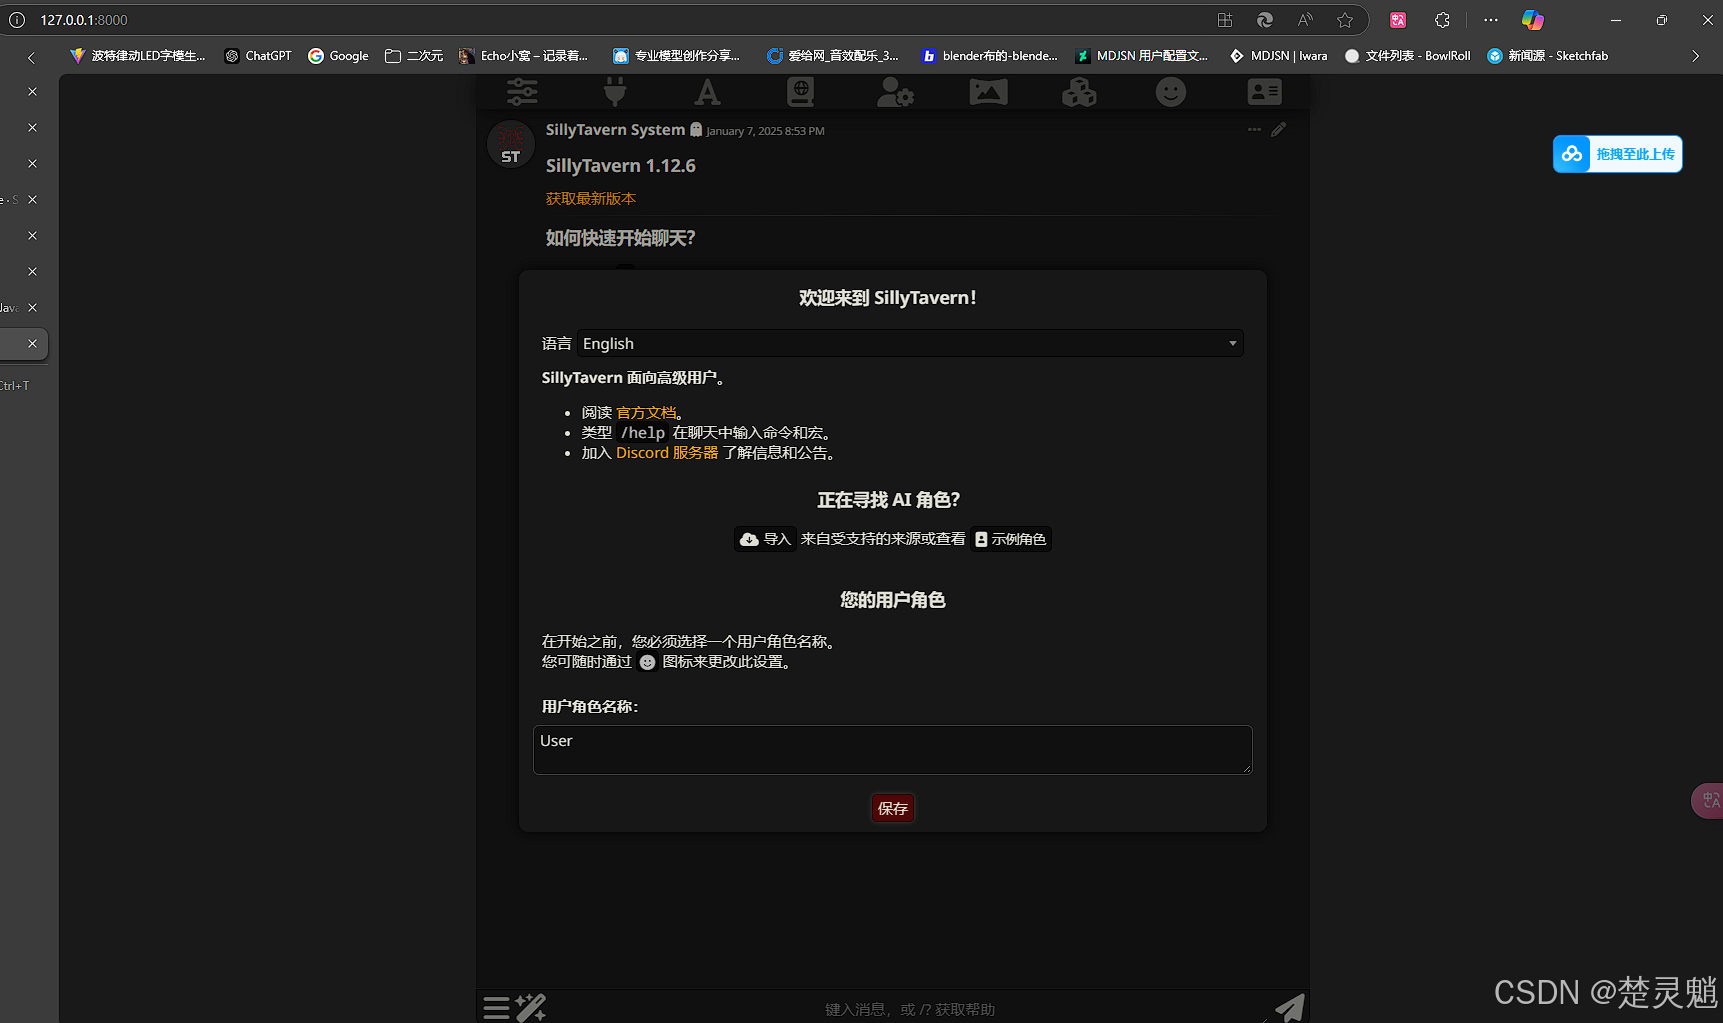Image resolution: width=1723 pixels, height=1023 pixels.
Task: Click the 用户角色名称 input field
Action: 893,750
